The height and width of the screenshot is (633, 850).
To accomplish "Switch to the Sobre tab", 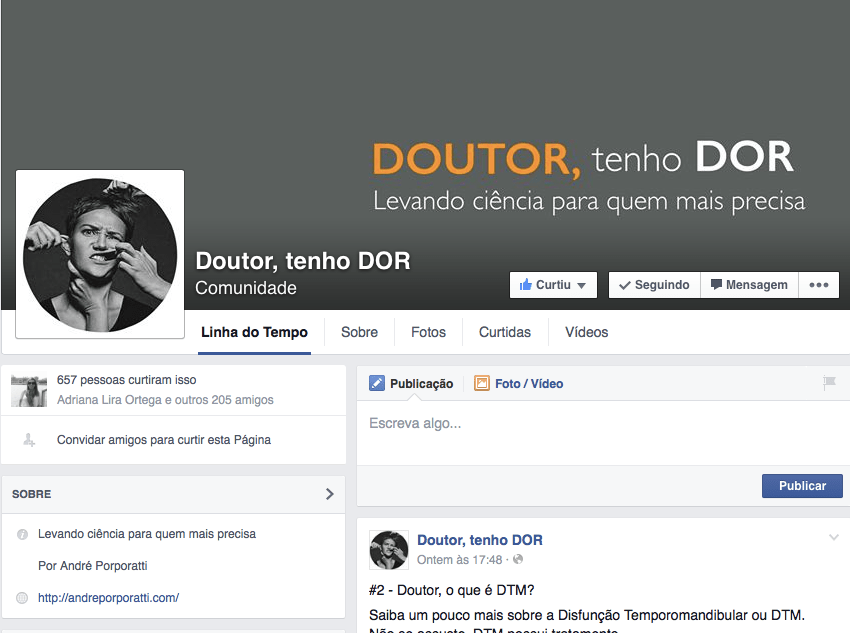I will pyautogui.click(x=359, y=332).
